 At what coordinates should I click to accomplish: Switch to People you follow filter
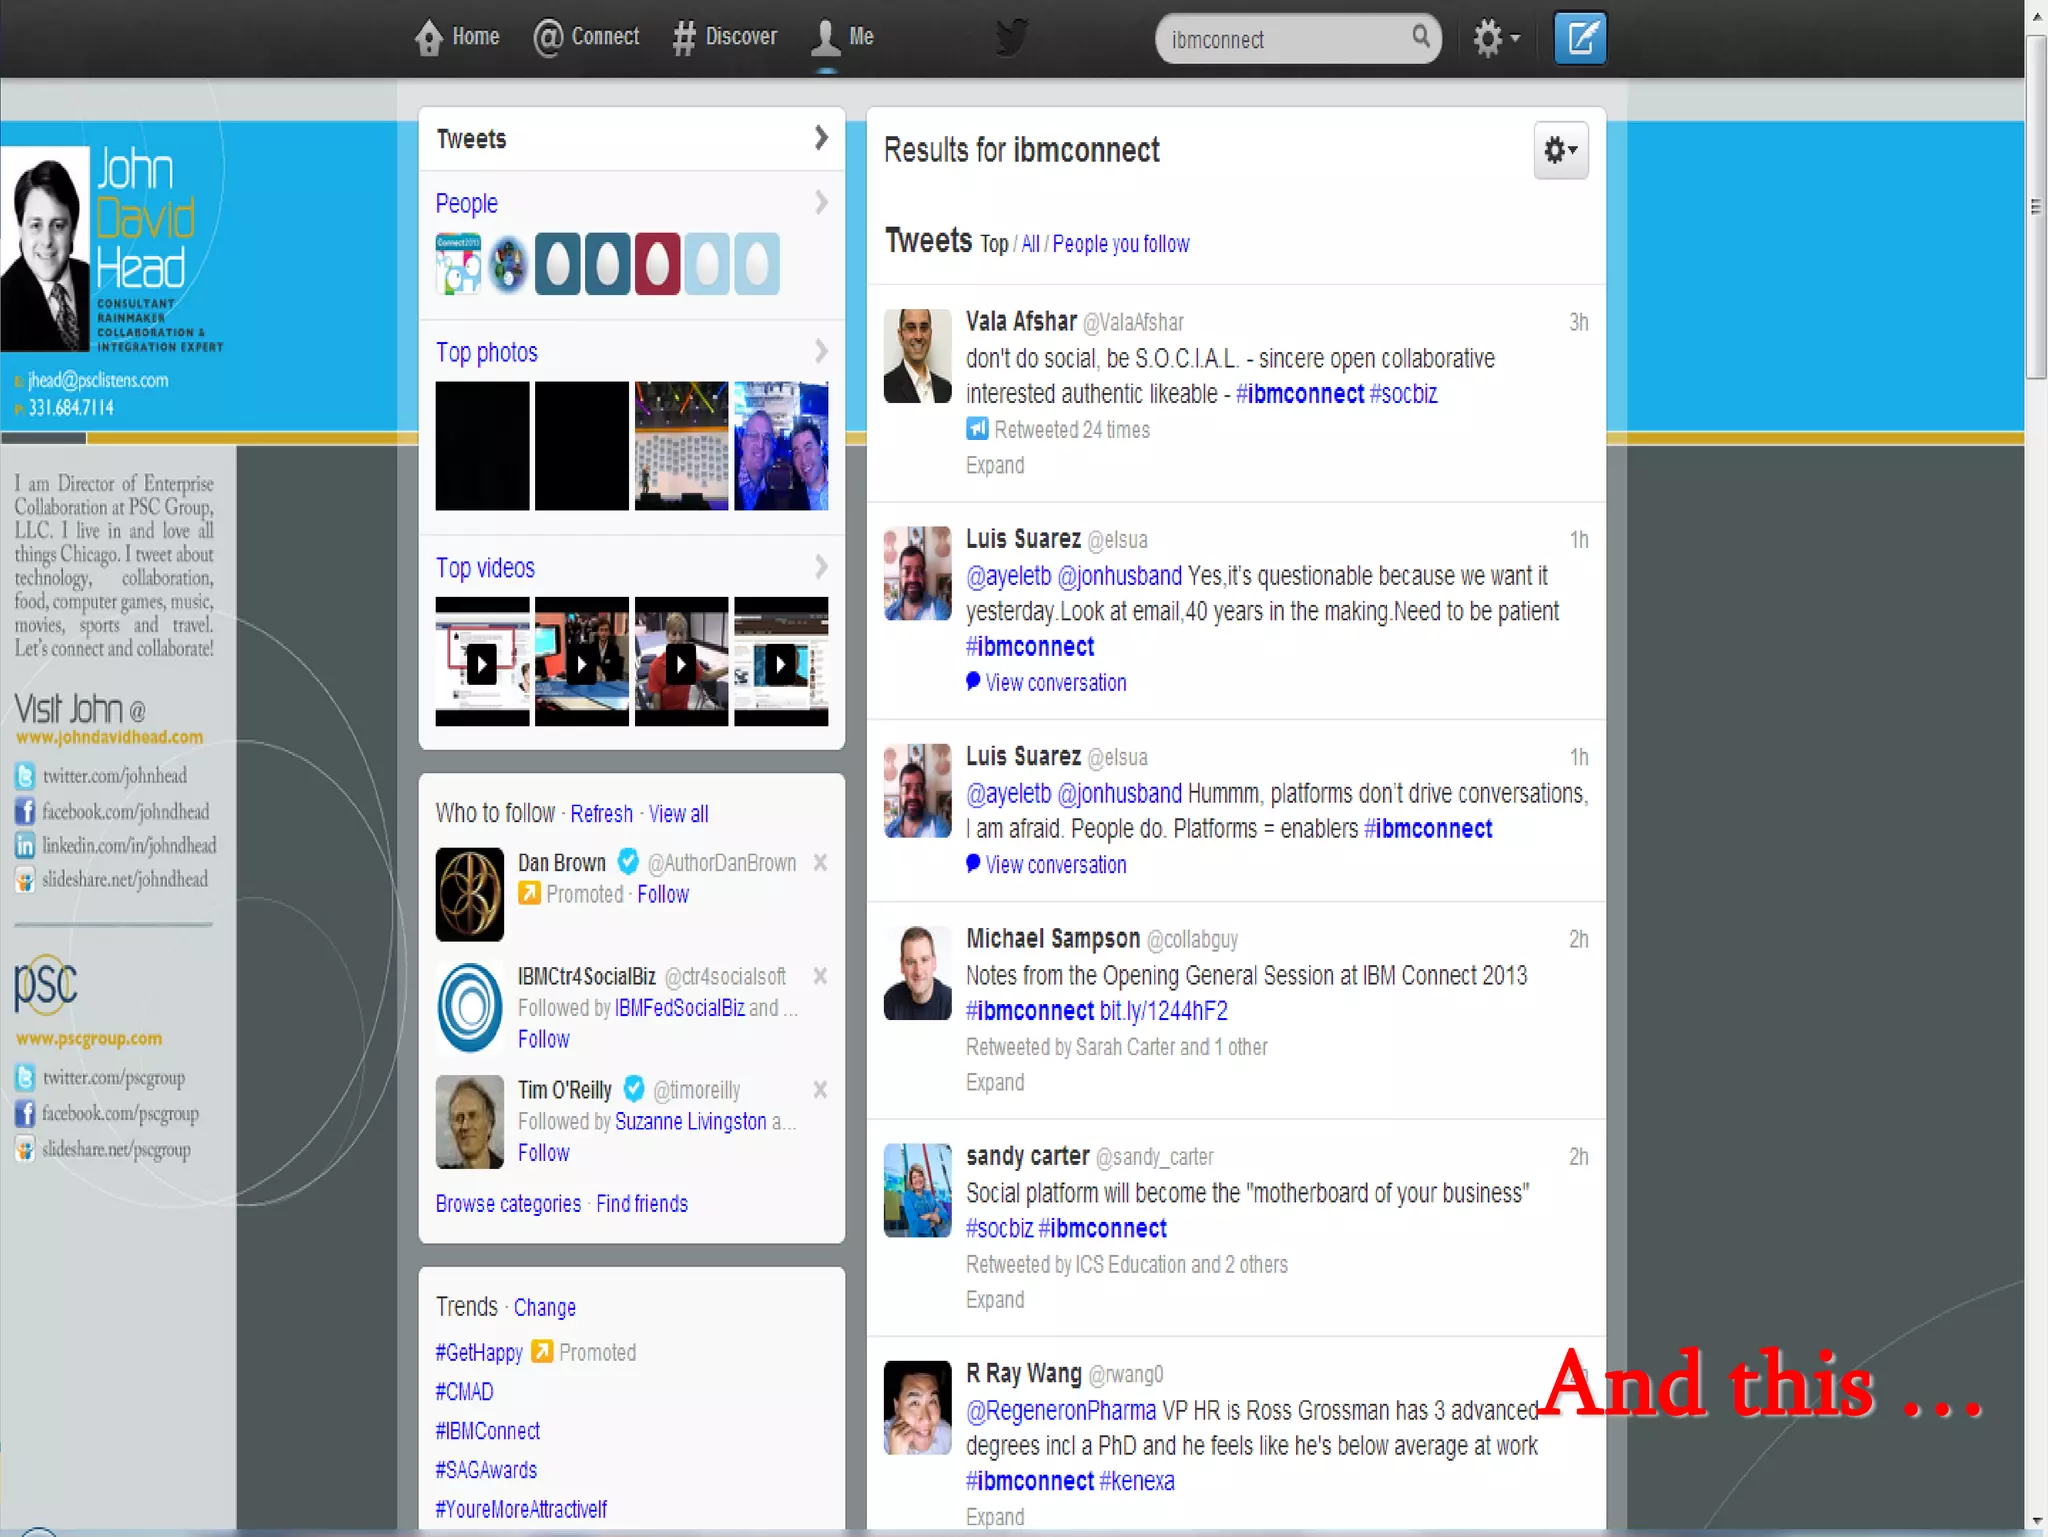coord(1120,244)
